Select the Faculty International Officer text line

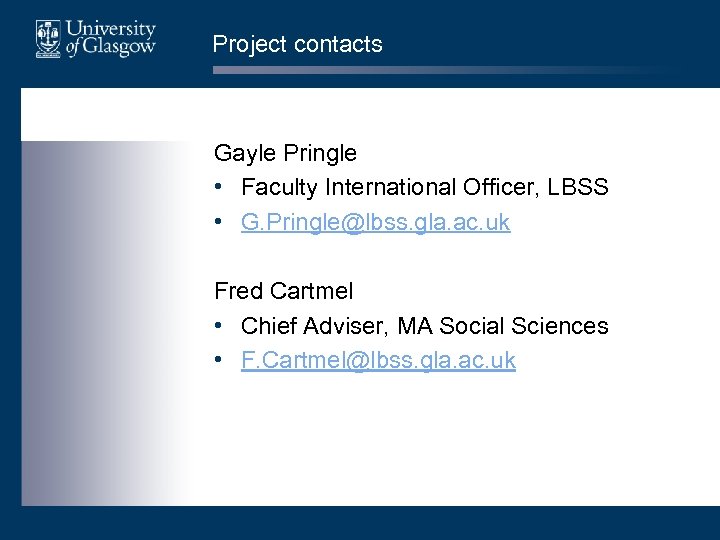coord(424,187)
